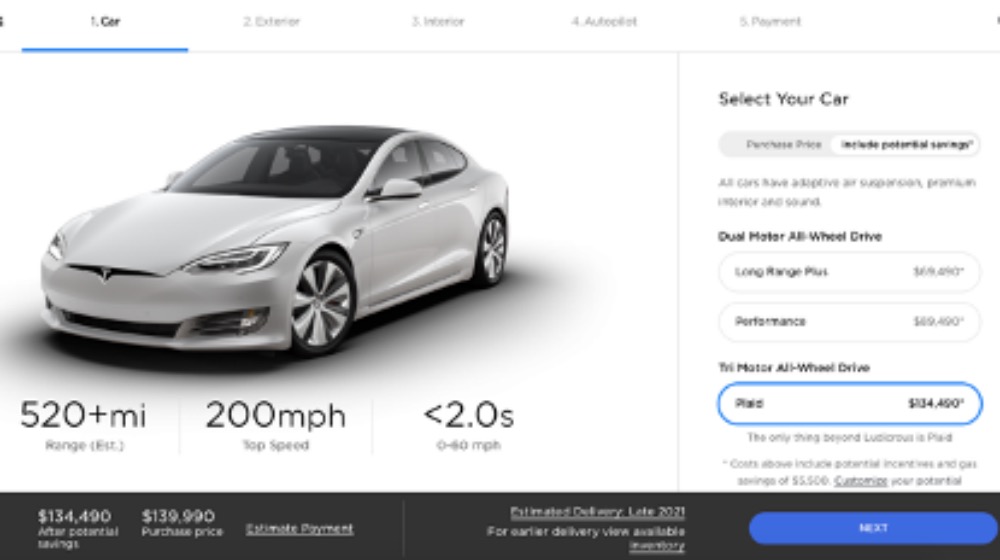Select Include potential savings view
This screenshot has height=560, width=1000.
coord(906,145)
